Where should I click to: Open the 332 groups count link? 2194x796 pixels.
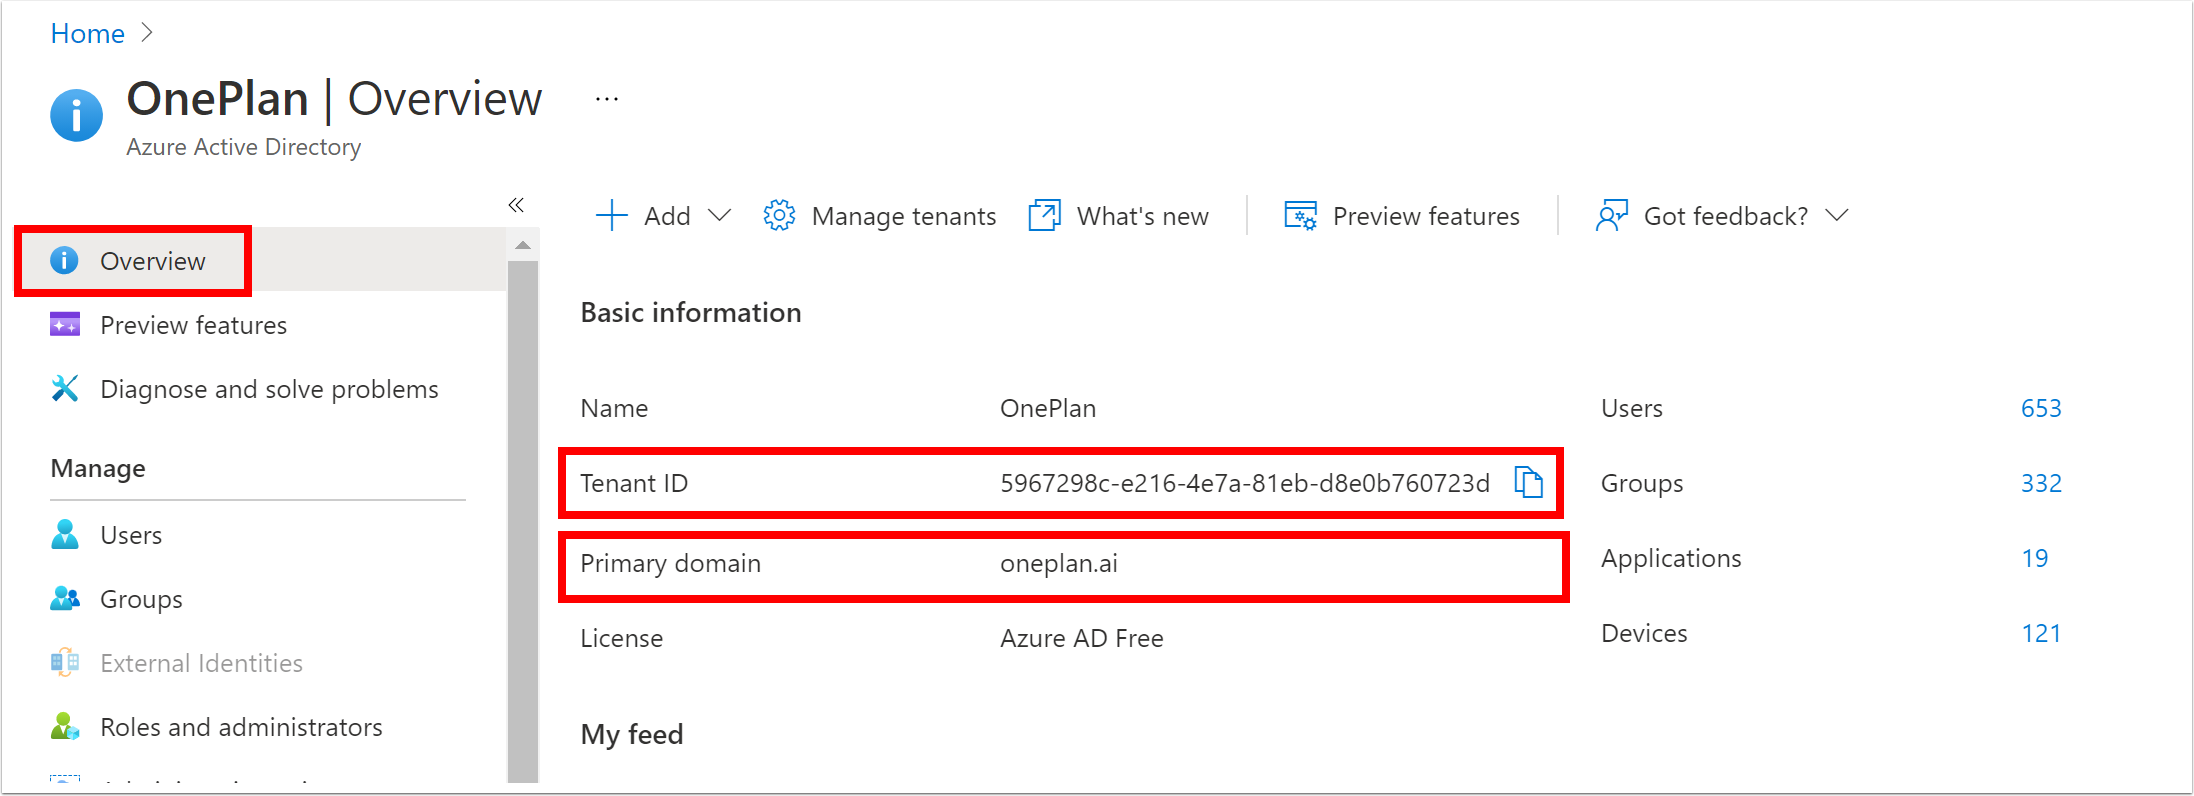coord(2041,483)
